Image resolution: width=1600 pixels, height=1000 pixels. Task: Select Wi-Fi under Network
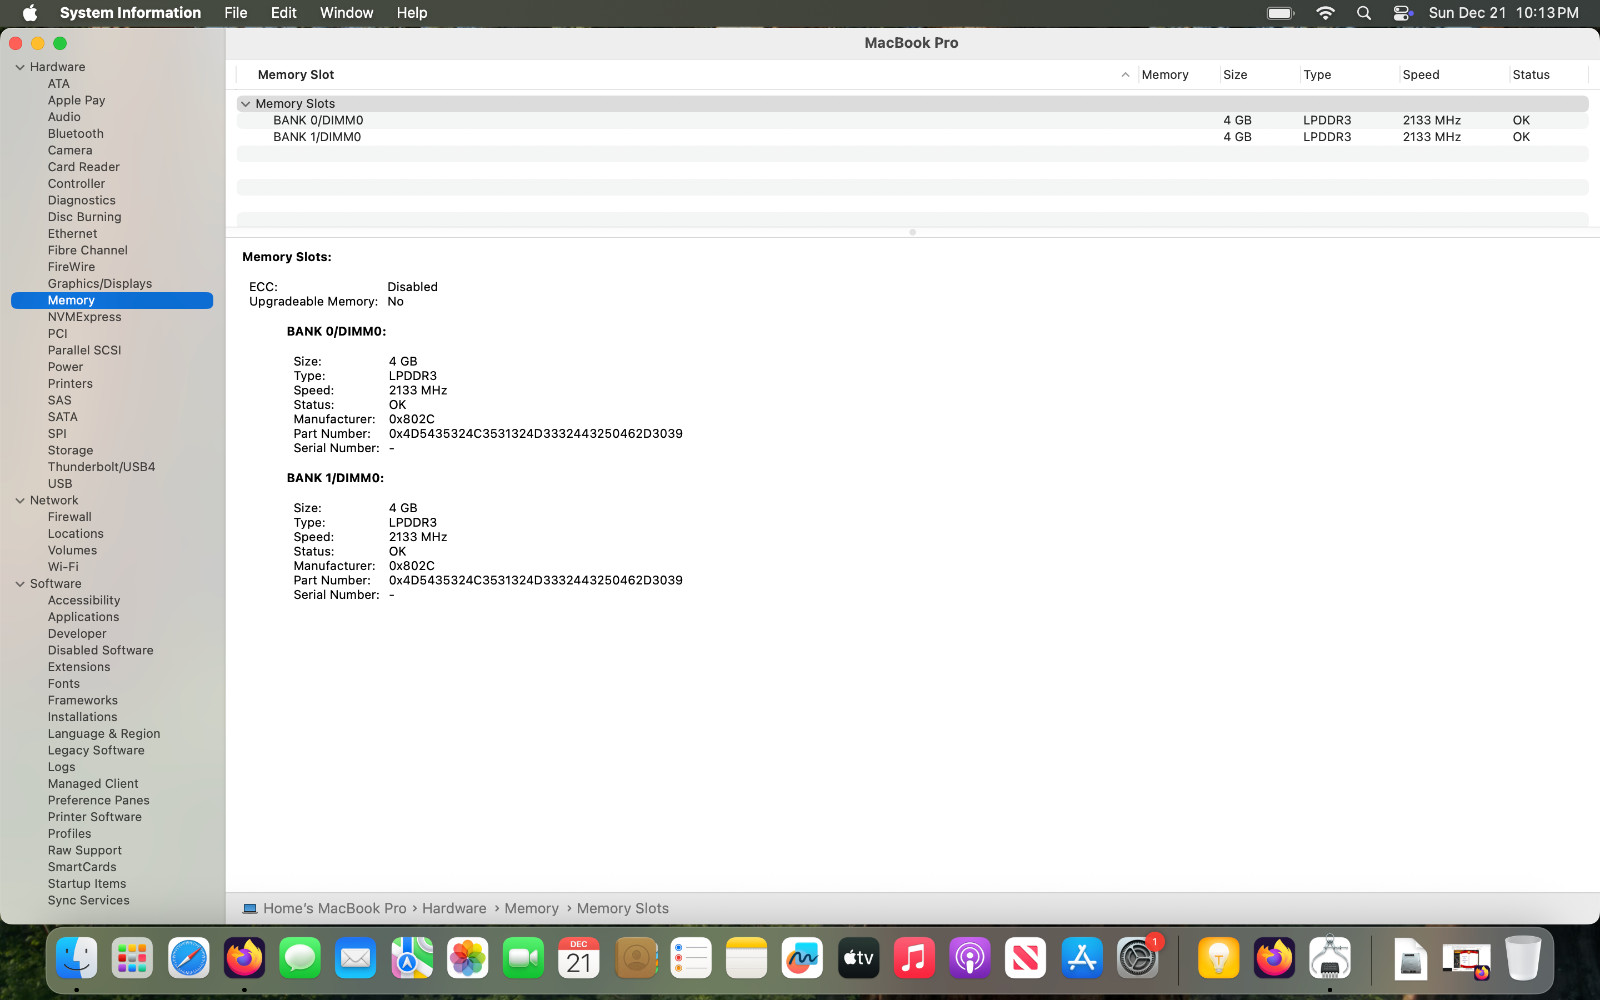click(x=63, y=567)
